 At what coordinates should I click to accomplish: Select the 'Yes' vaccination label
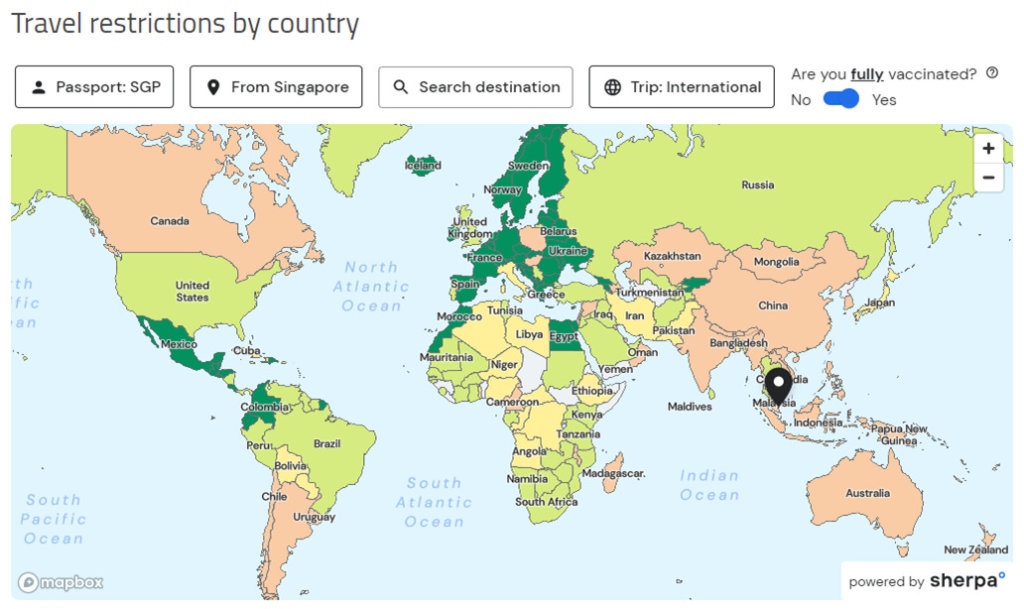coord(884,100)
